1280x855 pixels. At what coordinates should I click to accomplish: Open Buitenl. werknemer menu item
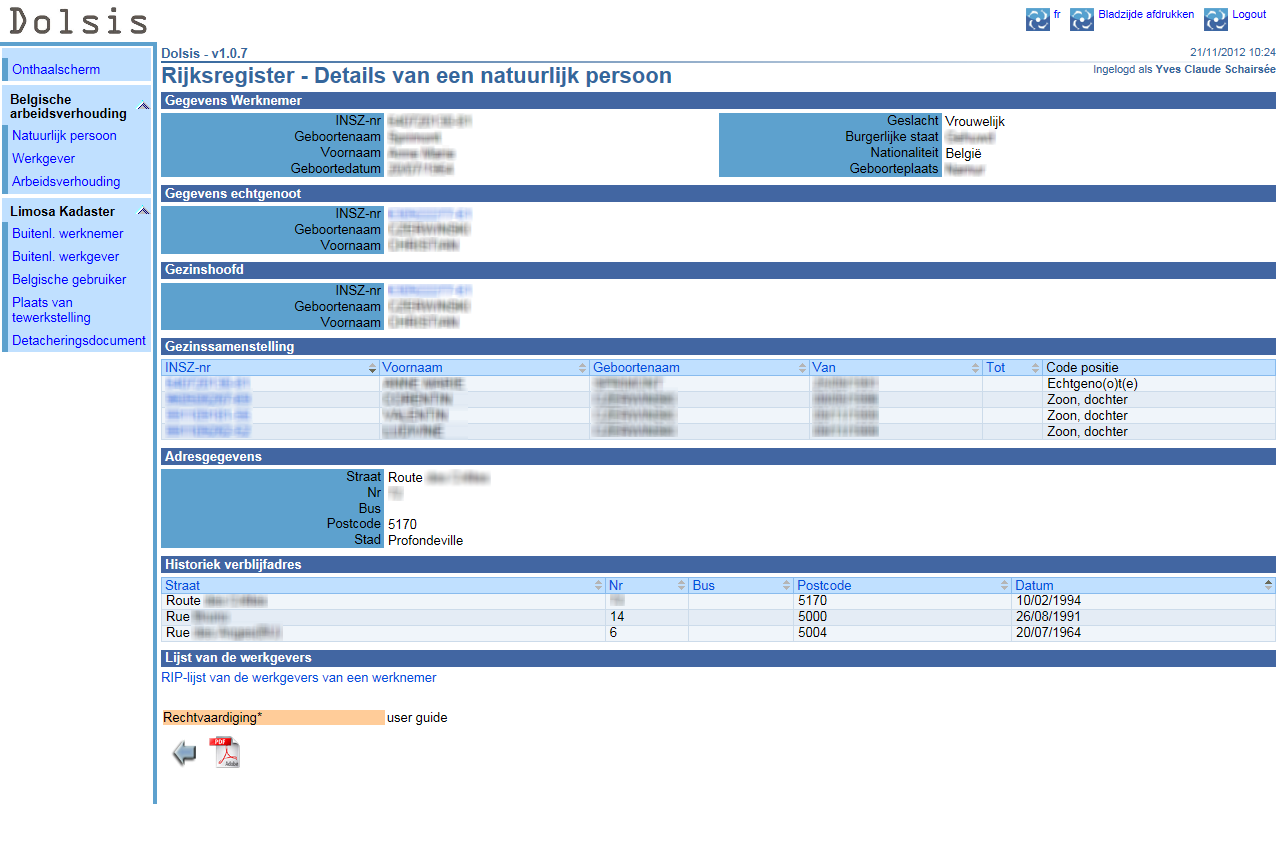pyautogui.click(x=68, y=234)
